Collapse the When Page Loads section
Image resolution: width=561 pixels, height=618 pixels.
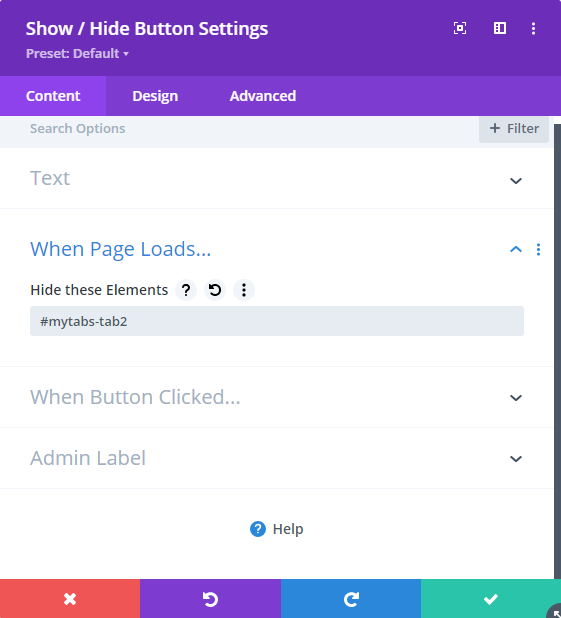(516, 249)
